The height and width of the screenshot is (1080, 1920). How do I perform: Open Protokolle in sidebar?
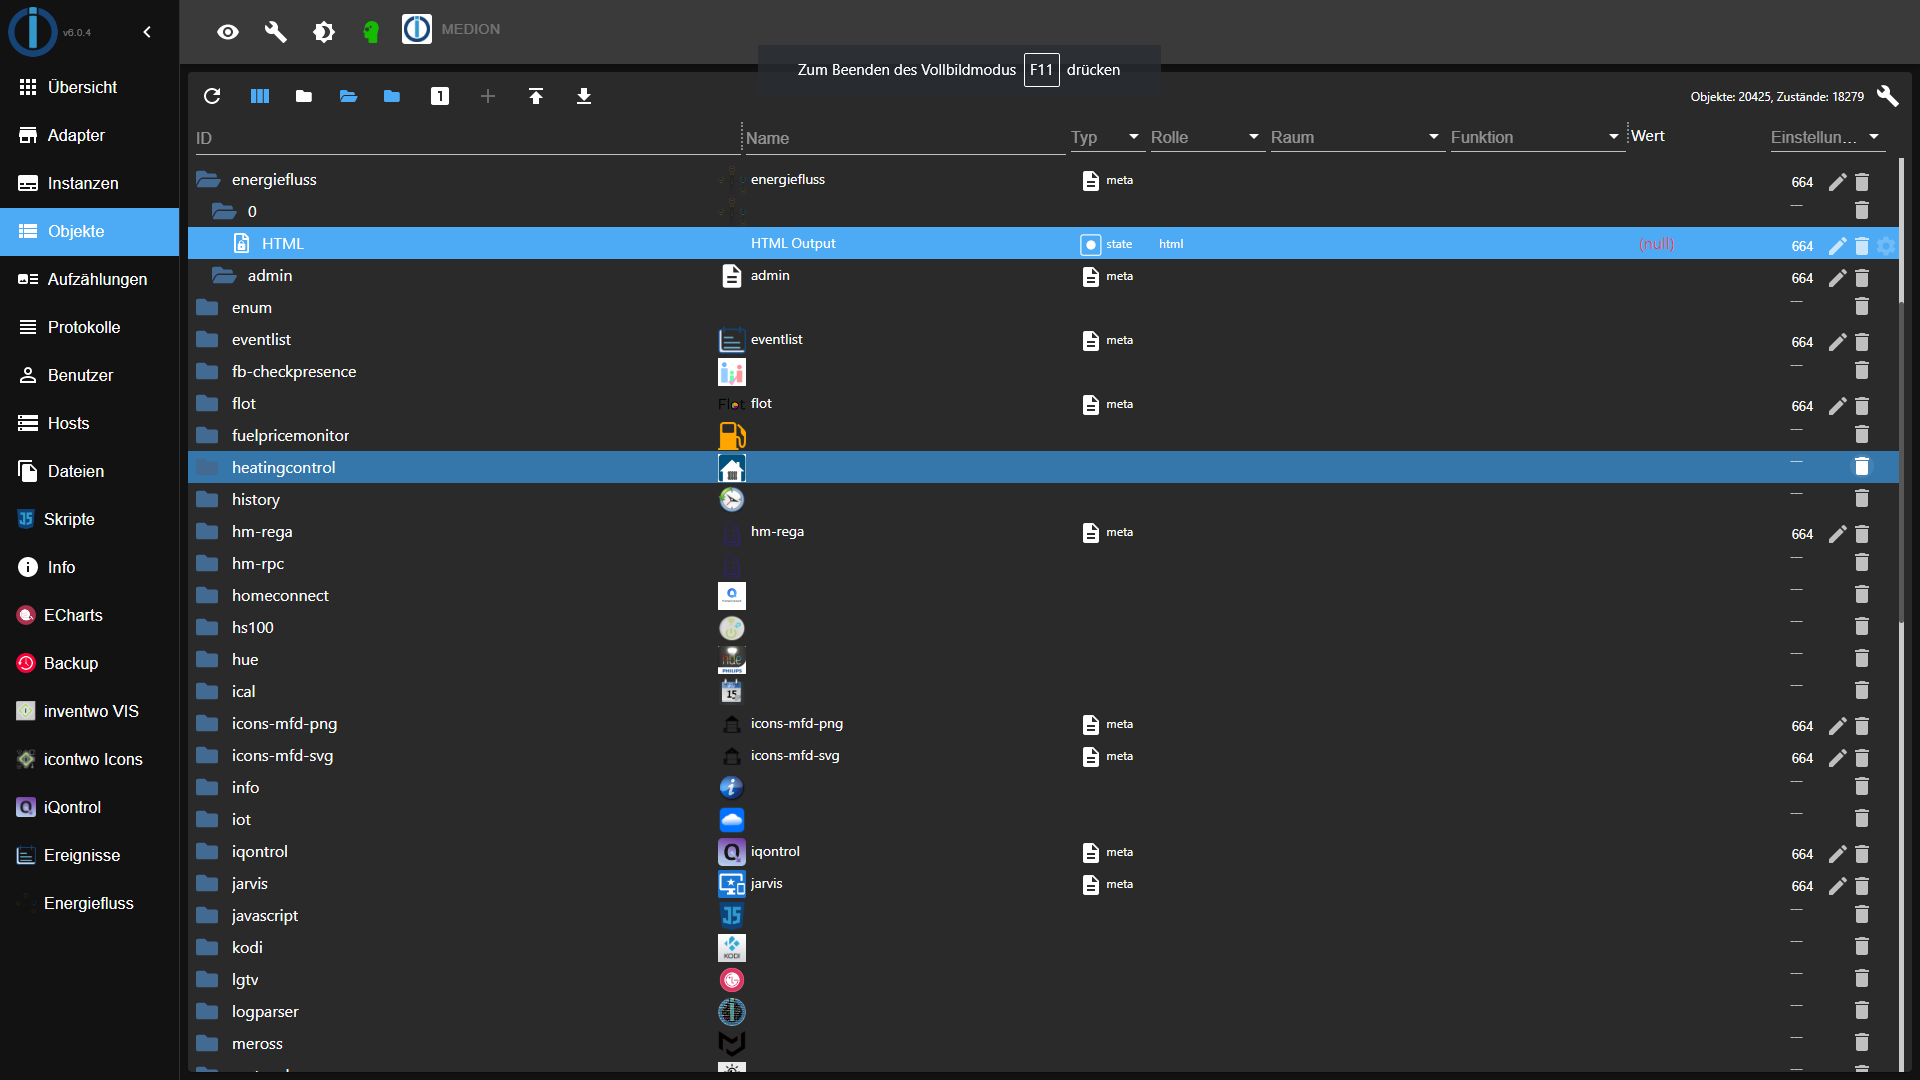(89, 327)
